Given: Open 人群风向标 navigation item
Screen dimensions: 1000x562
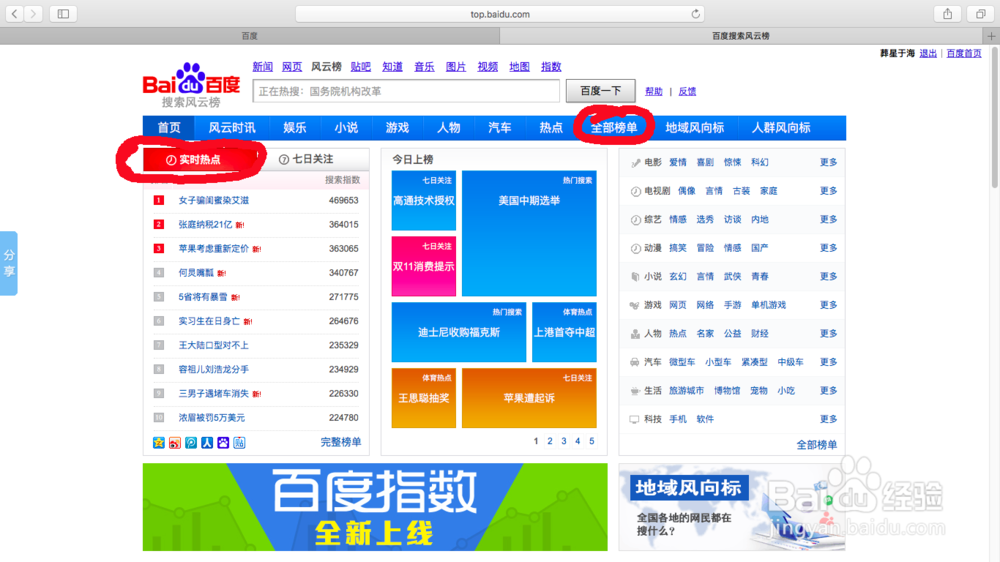Looking at the screenshot, I should (781, 128).
